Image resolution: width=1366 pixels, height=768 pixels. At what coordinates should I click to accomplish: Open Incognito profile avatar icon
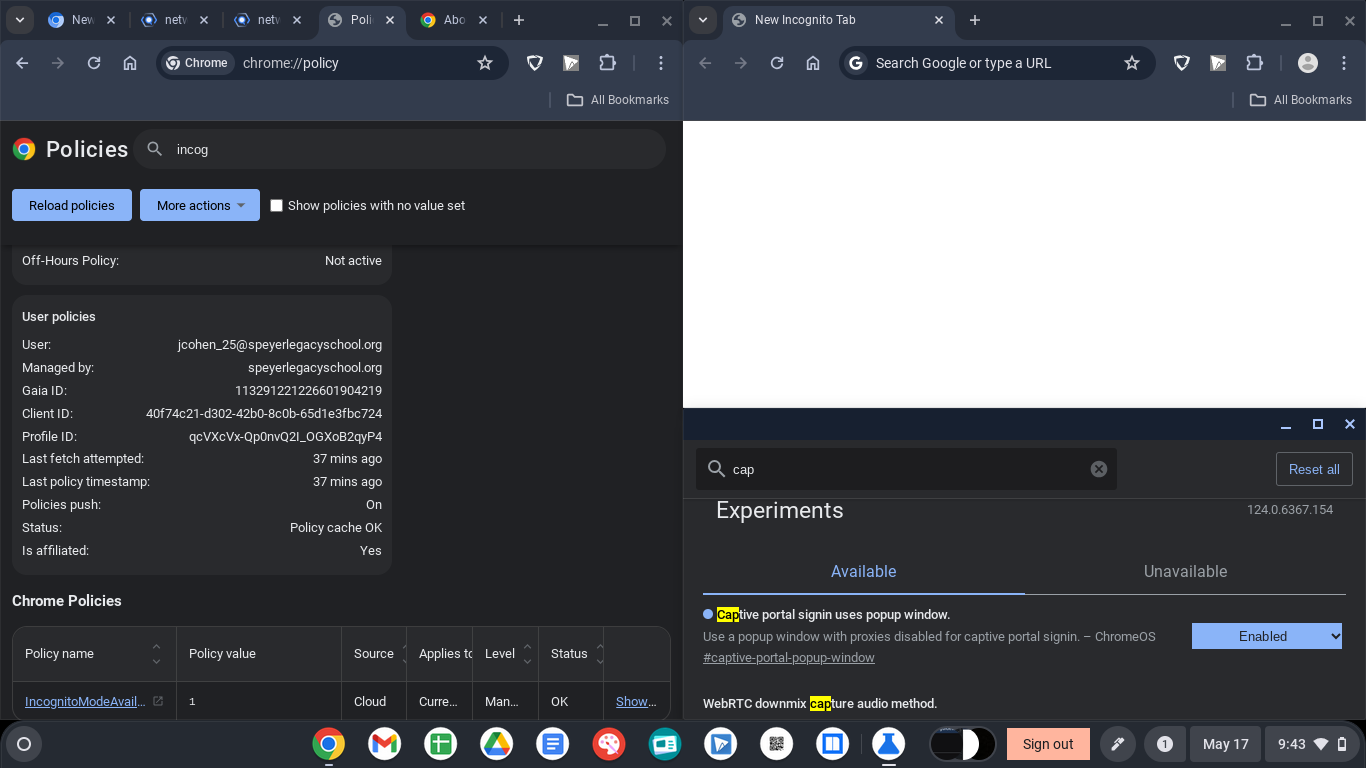pos(1308,63)
